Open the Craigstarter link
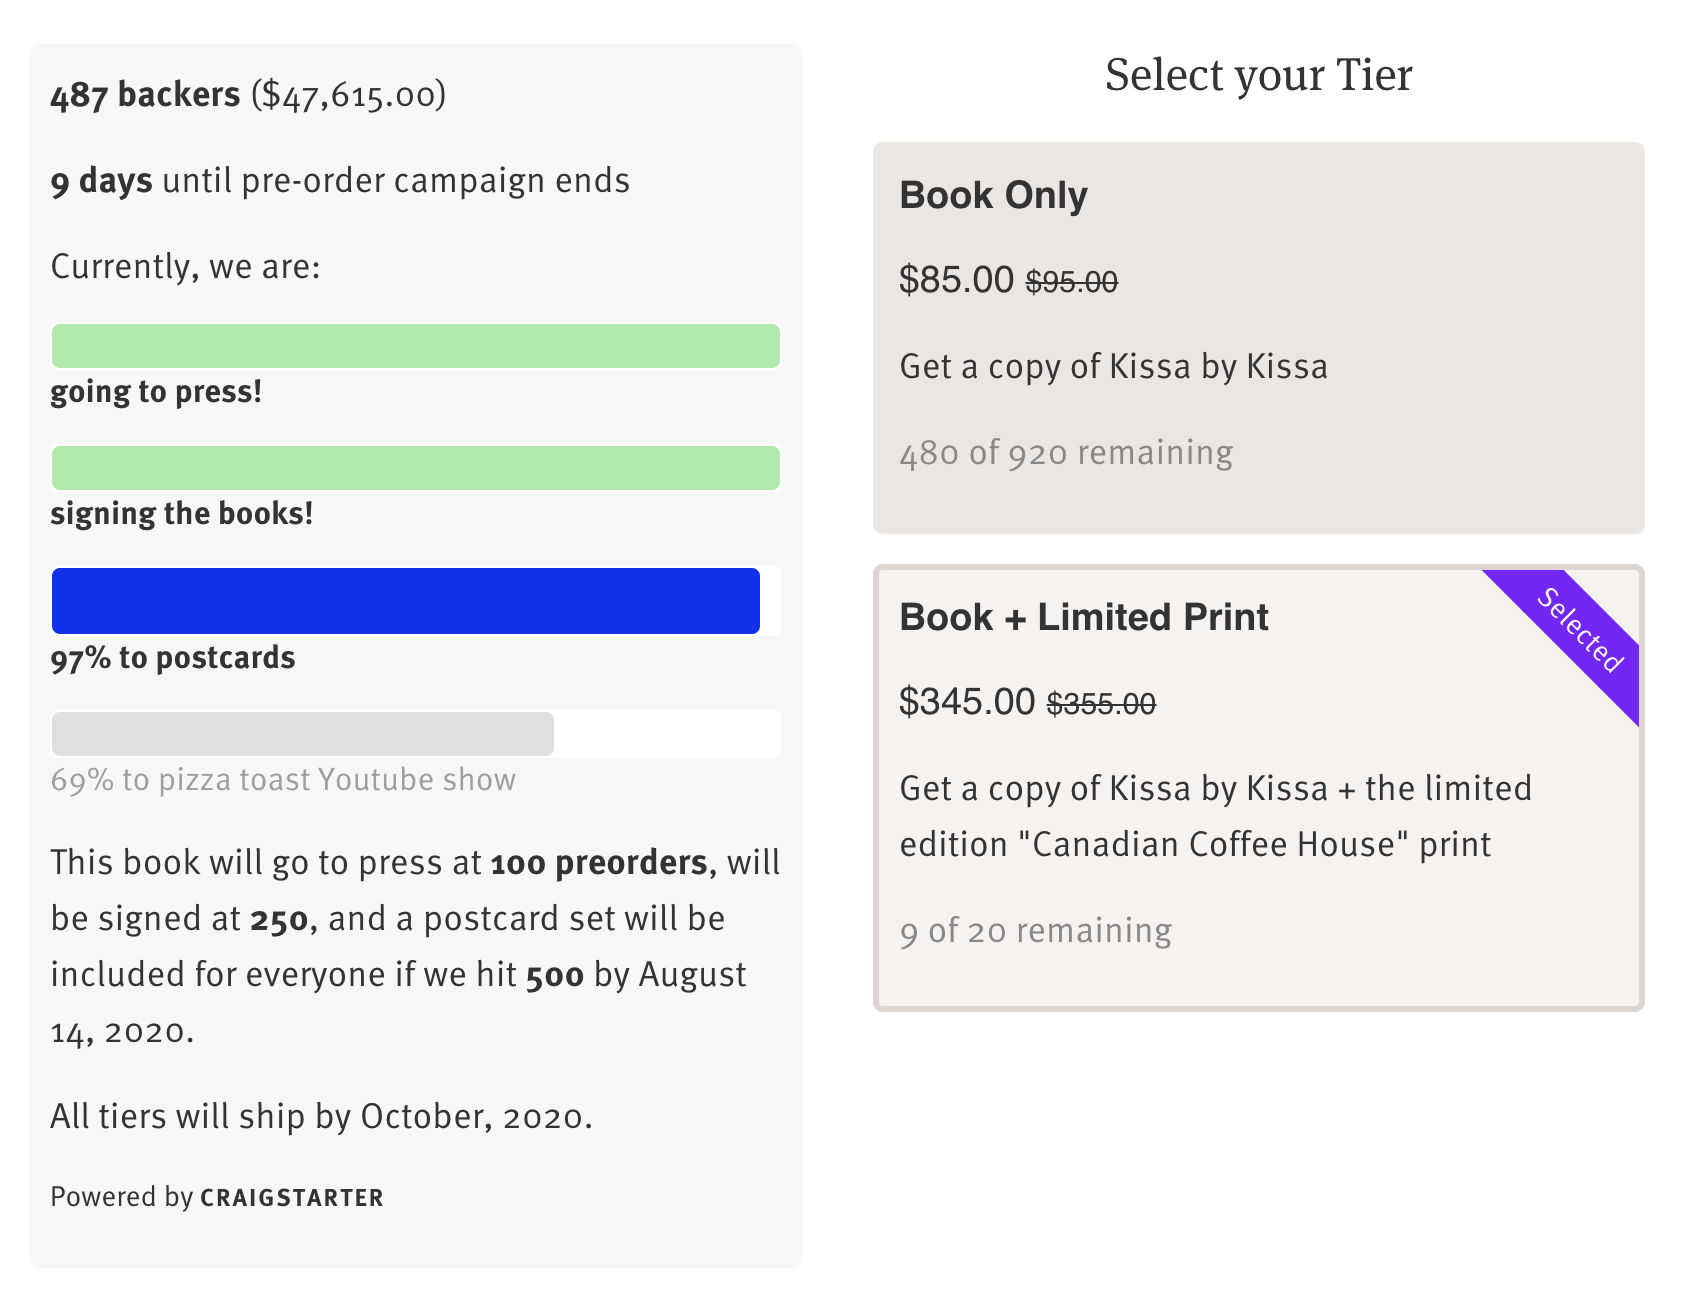 coord(291,1197)
